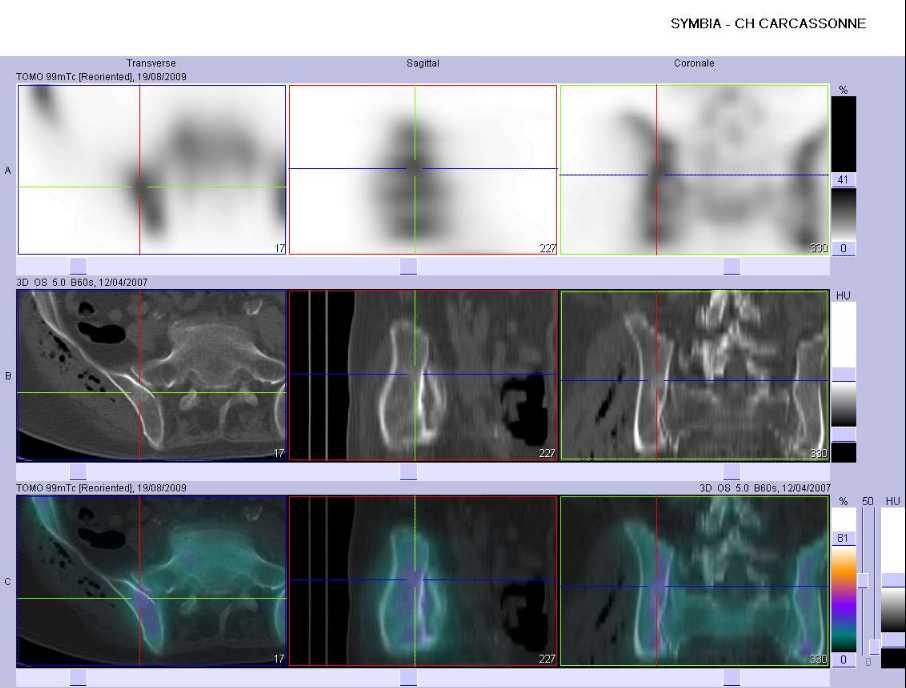The width and height of the screenshot is (906, 688).
Task: Click the upper HU window handle in row C
Action: (893, 581)
